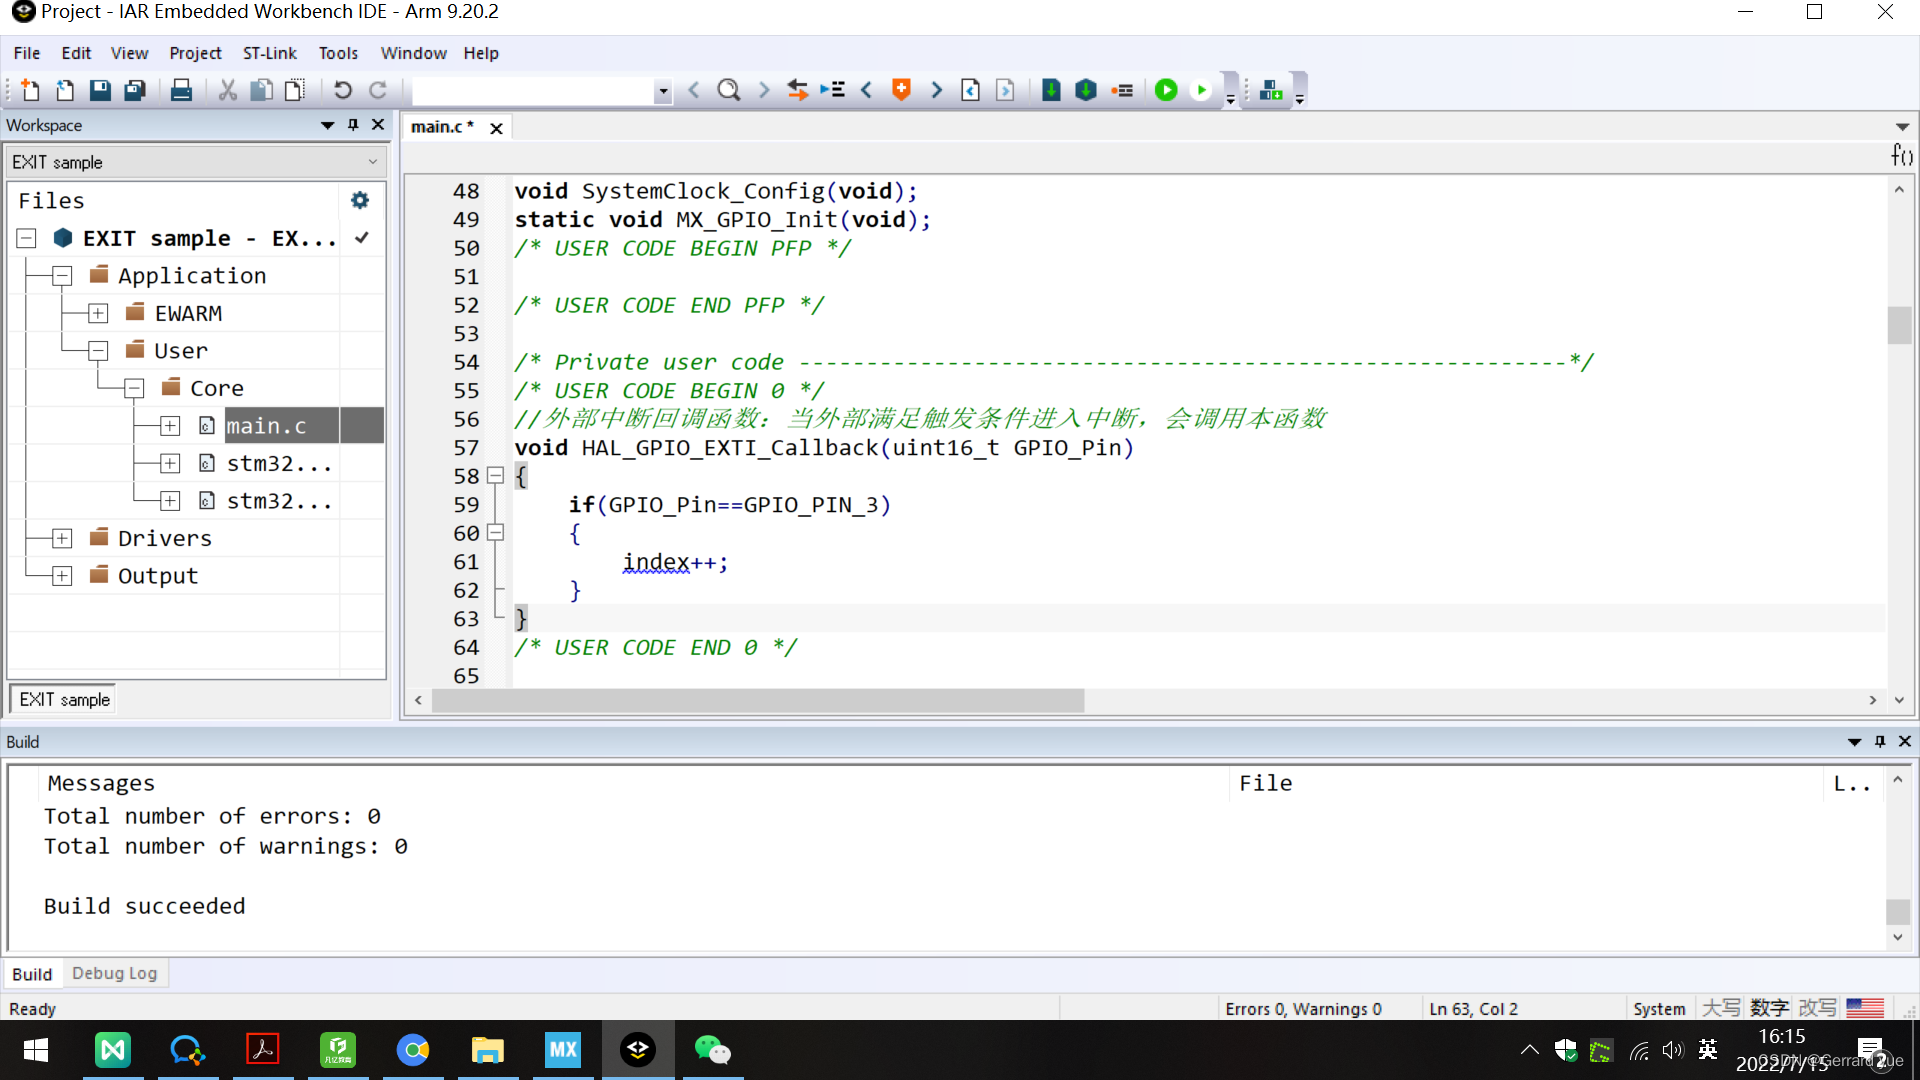Switch to the Debug Log tab
This screenshot has width=1920, height=1080.
114,973
